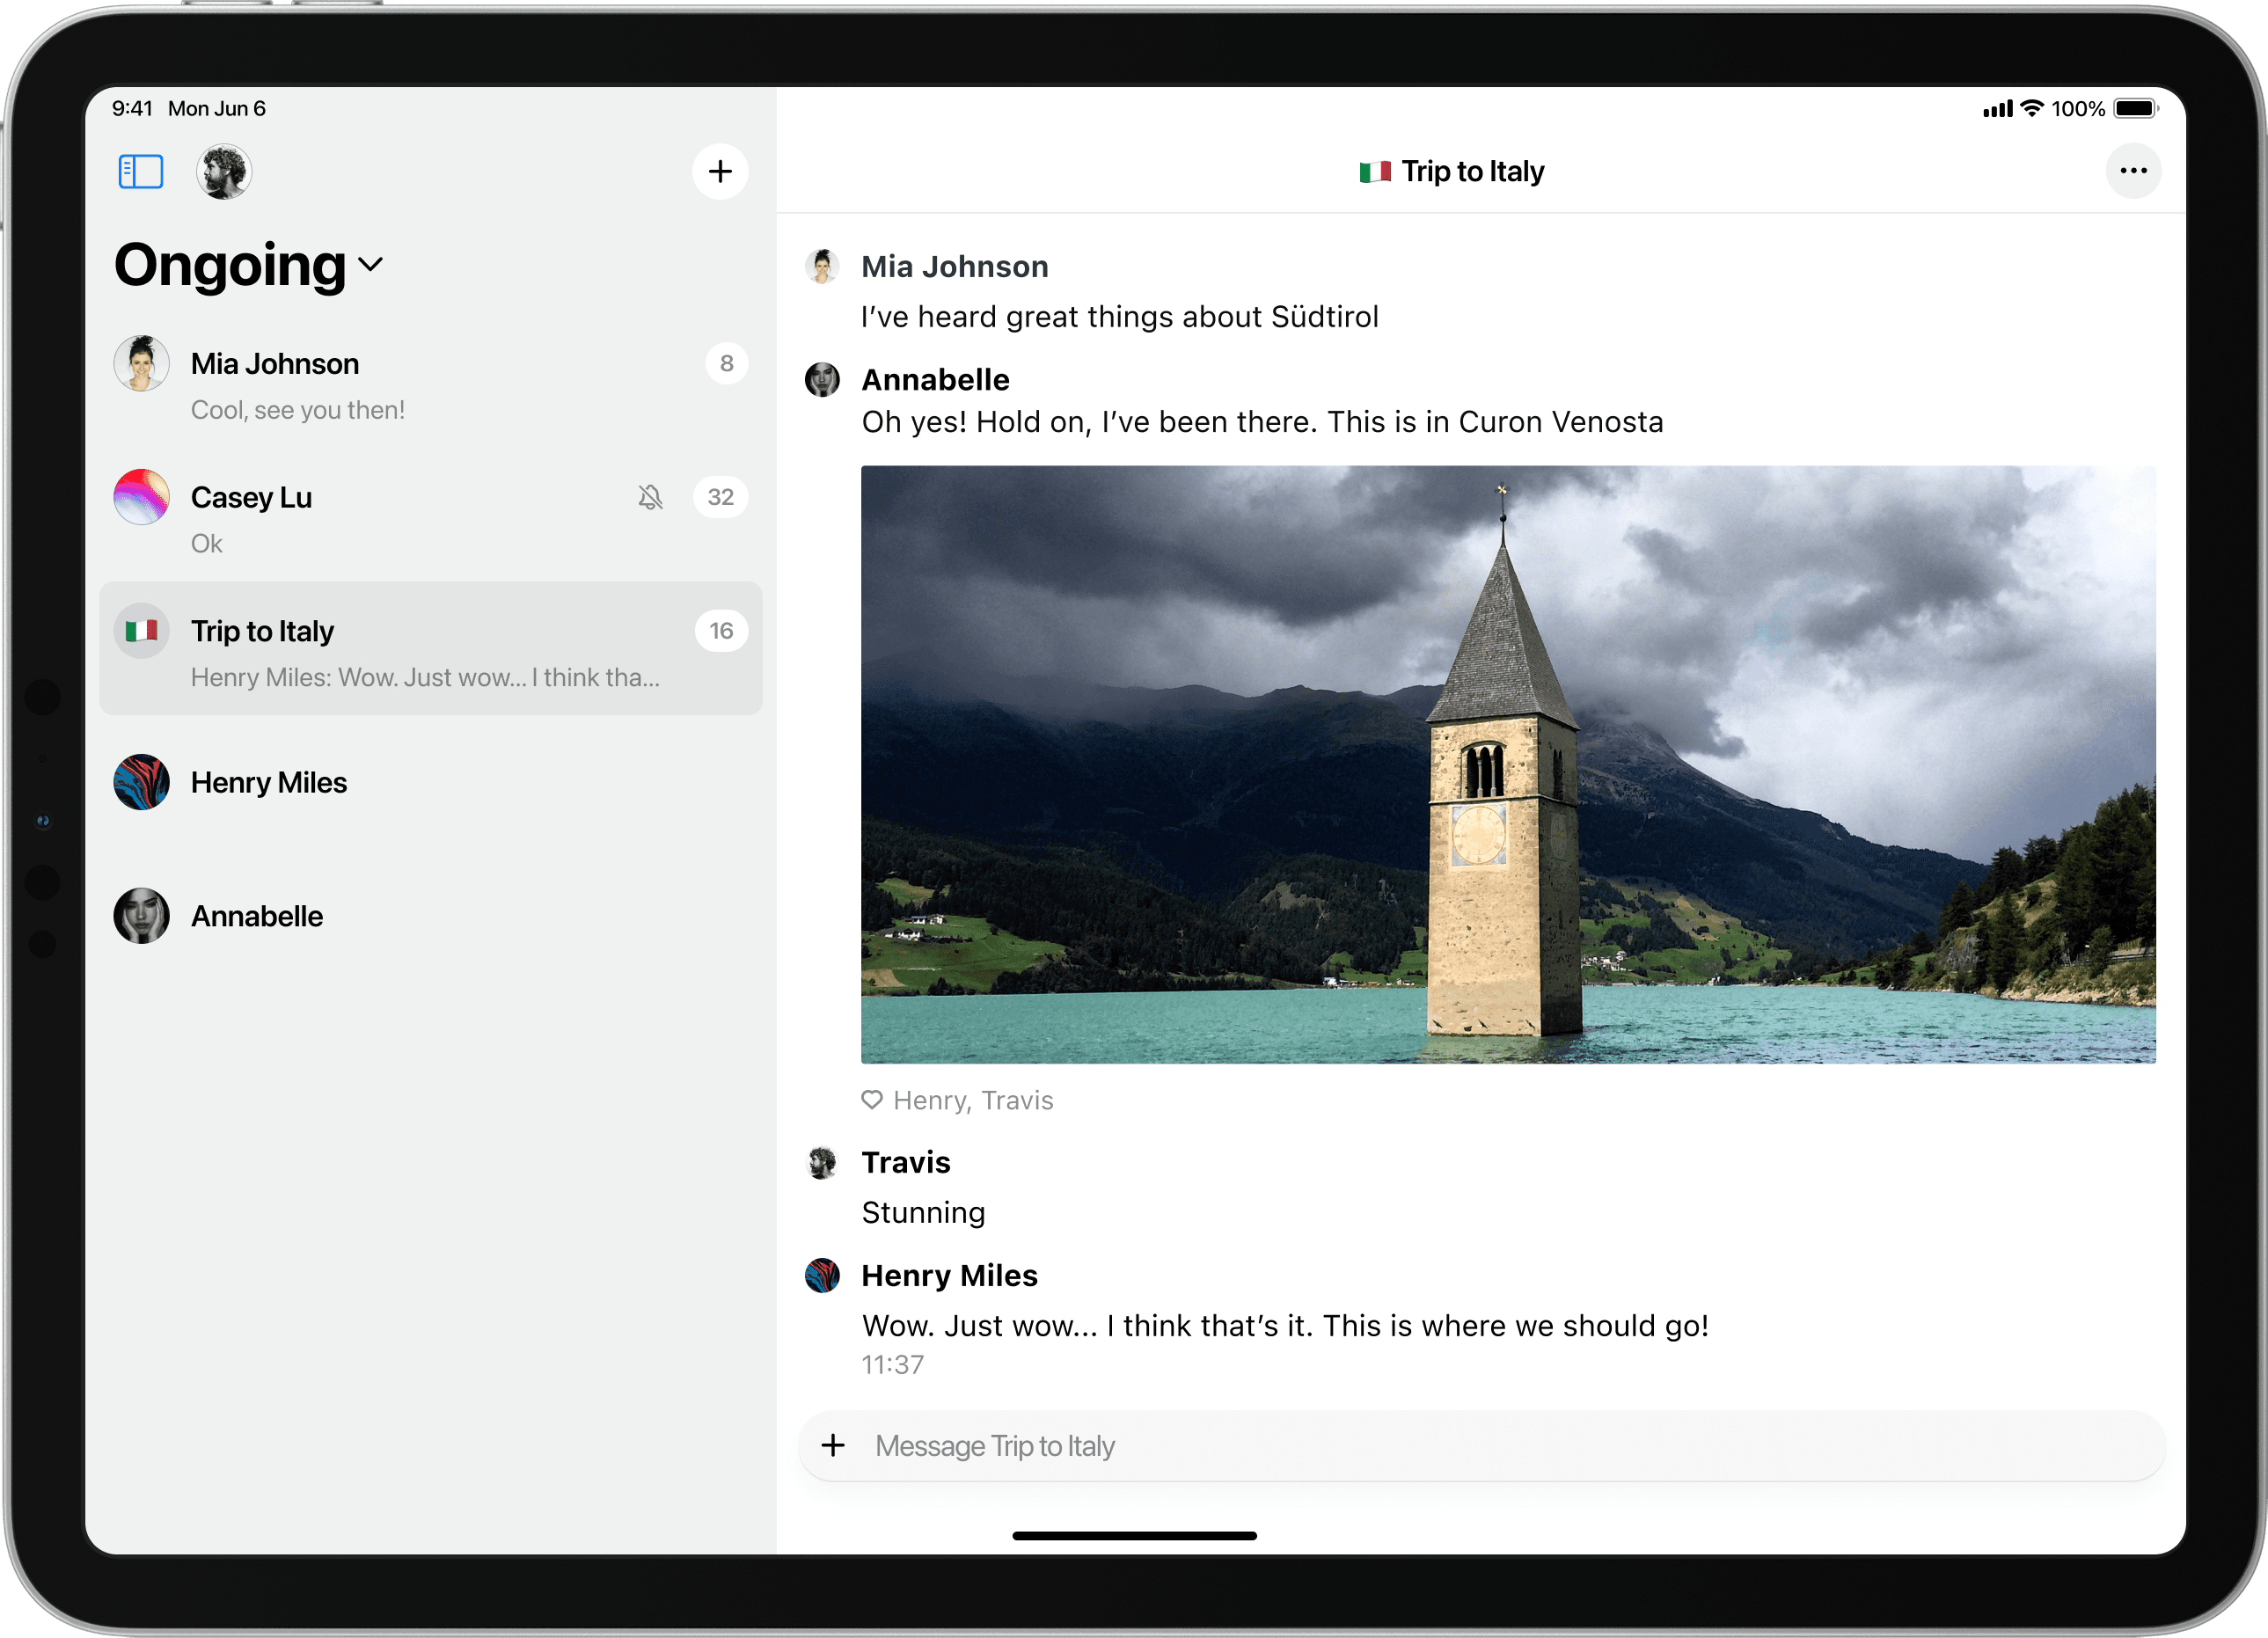Start a new conversation with plus button

720,171
